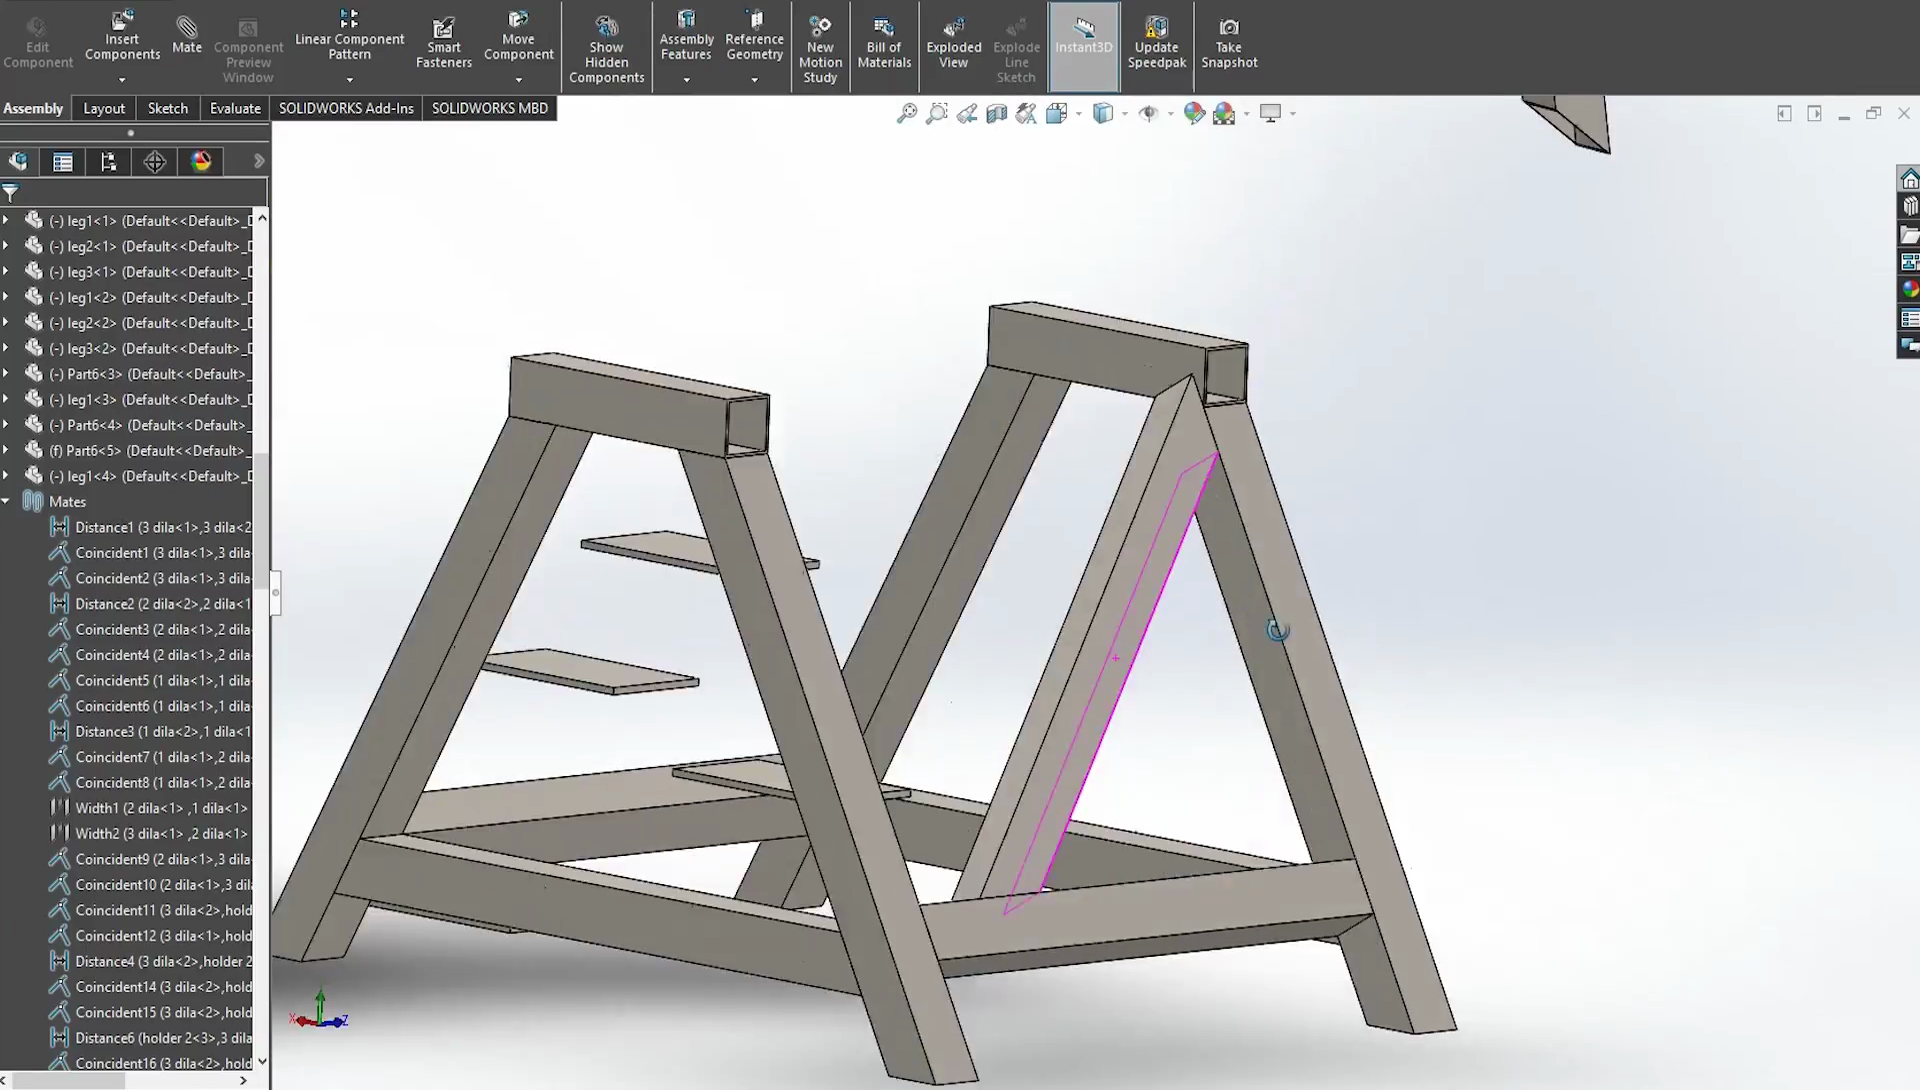Expand the leg1<1> component node
The width and height of the screenshot is (1920, 1090).
coord(7,220)
